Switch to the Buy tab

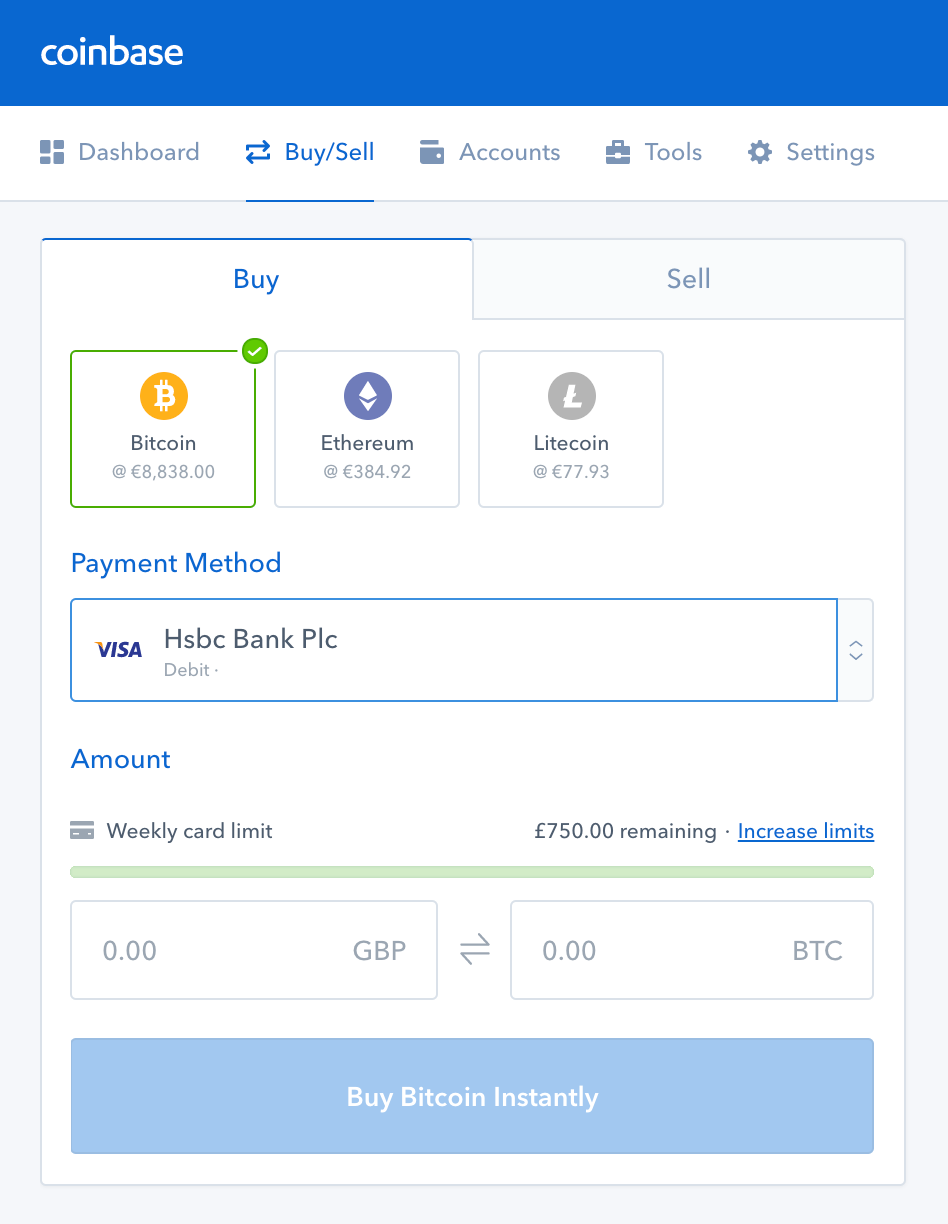[x=256, y=279]
